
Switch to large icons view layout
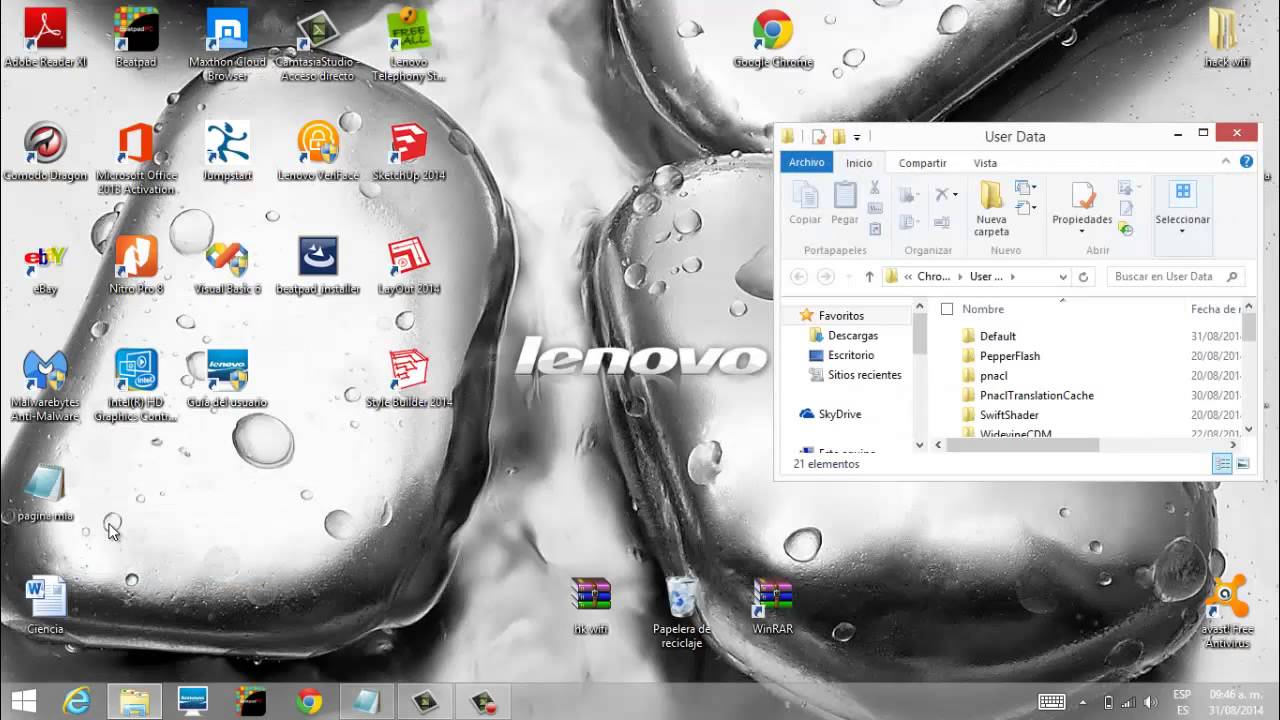pos(1243,464)
